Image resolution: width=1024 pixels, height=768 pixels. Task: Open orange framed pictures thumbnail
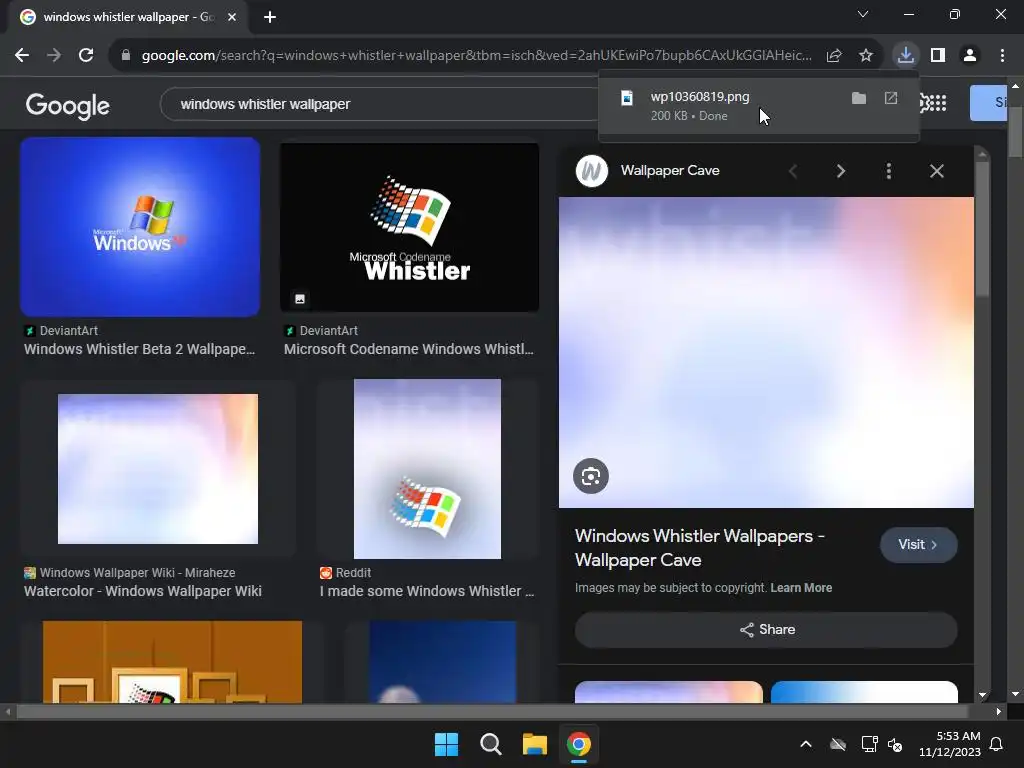172,662
